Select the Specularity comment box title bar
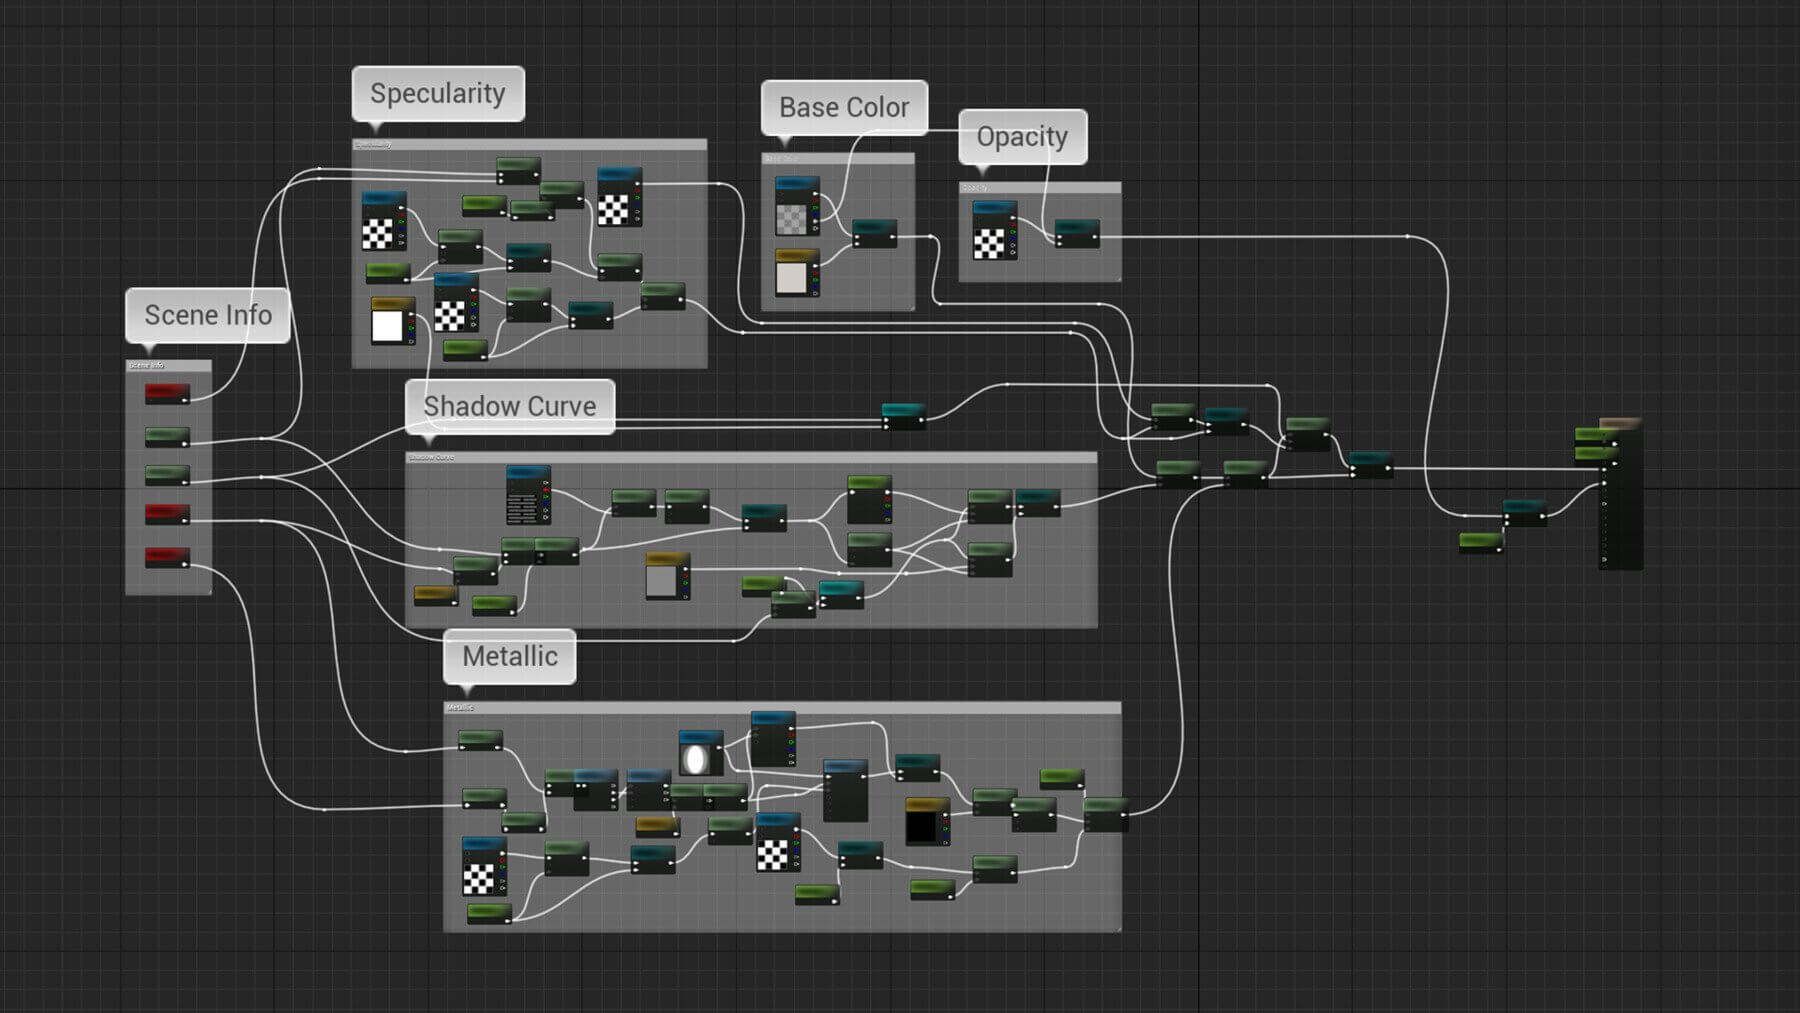 529,144
